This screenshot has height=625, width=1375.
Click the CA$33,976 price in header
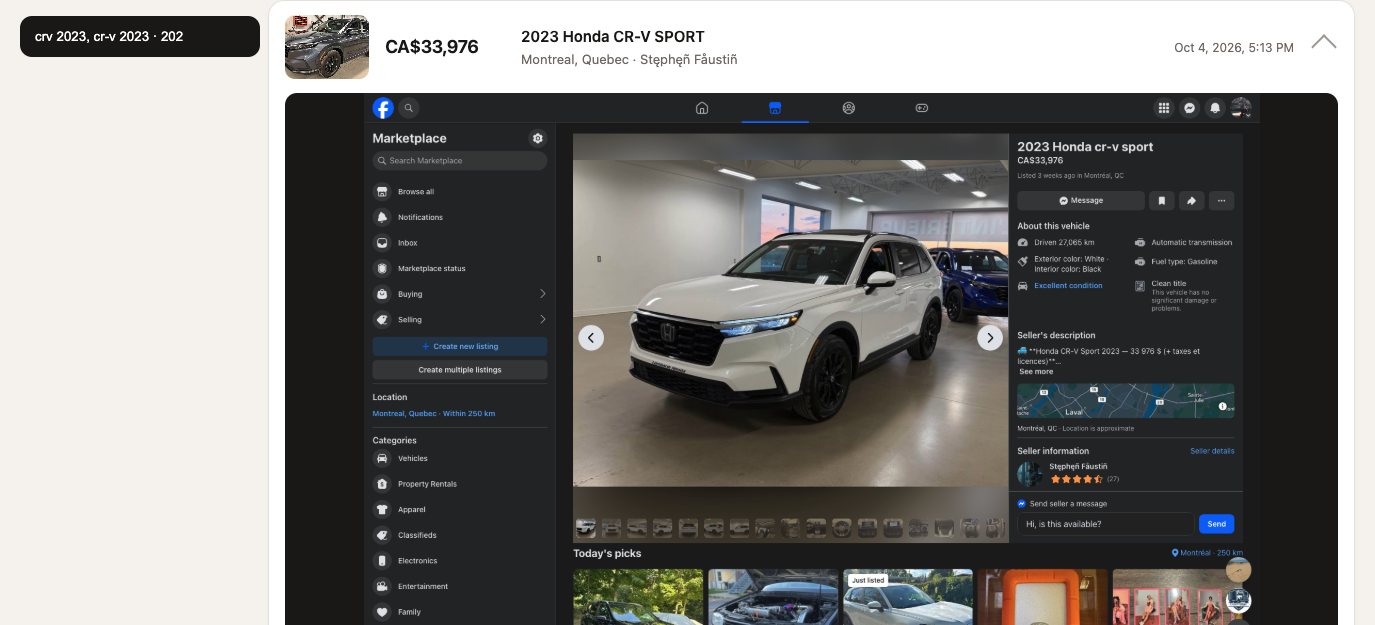pos(432,47)
